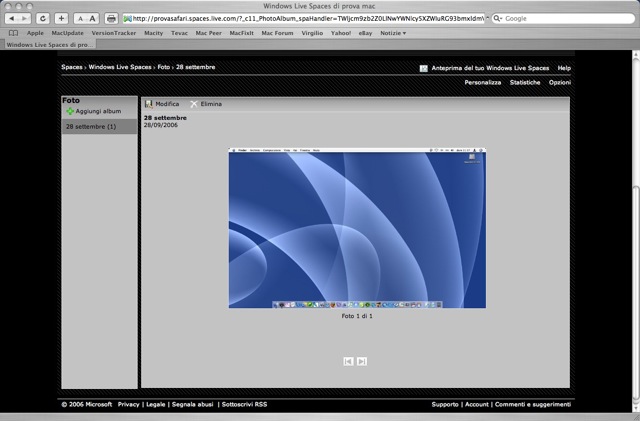Click the Anteprima preview icon

(x=424, y=68)
